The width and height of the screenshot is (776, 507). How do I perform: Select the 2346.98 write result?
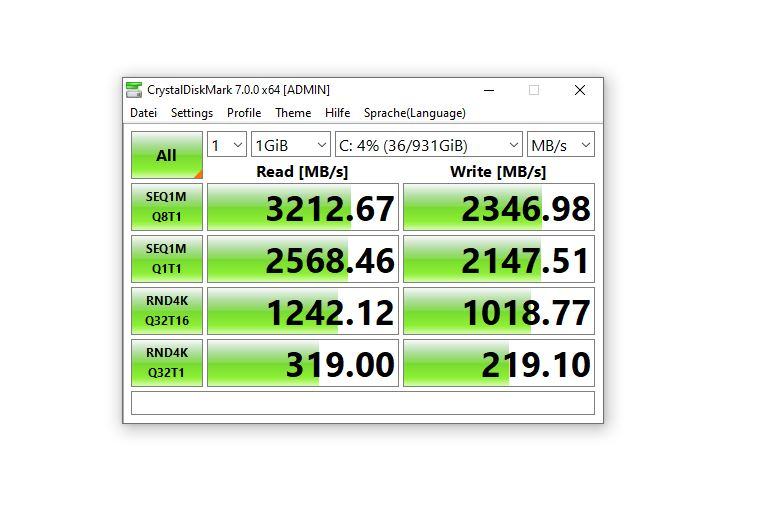pos(499,207)
